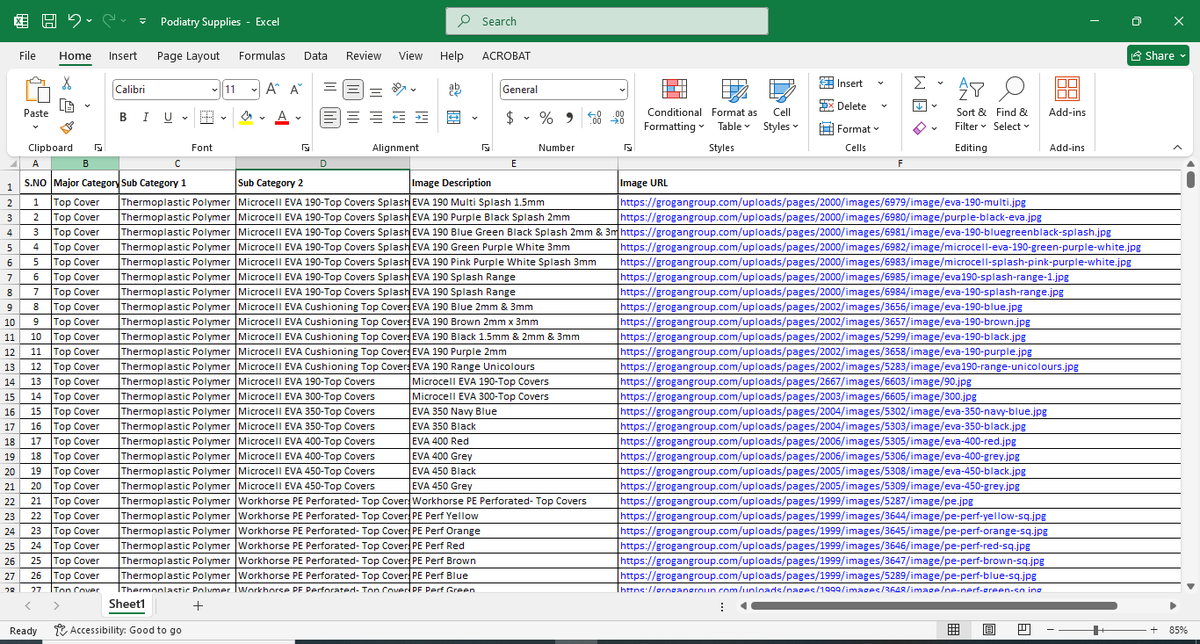Viewport: 1200px width, 644px height.
Task: Open Format as Table dropdown
Action: pyautogui.click(x=735, y=105)
